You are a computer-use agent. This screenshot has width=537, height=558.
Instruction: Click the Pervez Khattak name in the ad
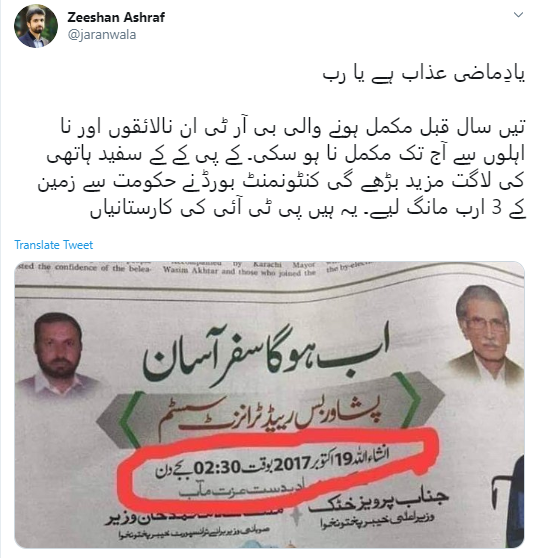point(381,501)
